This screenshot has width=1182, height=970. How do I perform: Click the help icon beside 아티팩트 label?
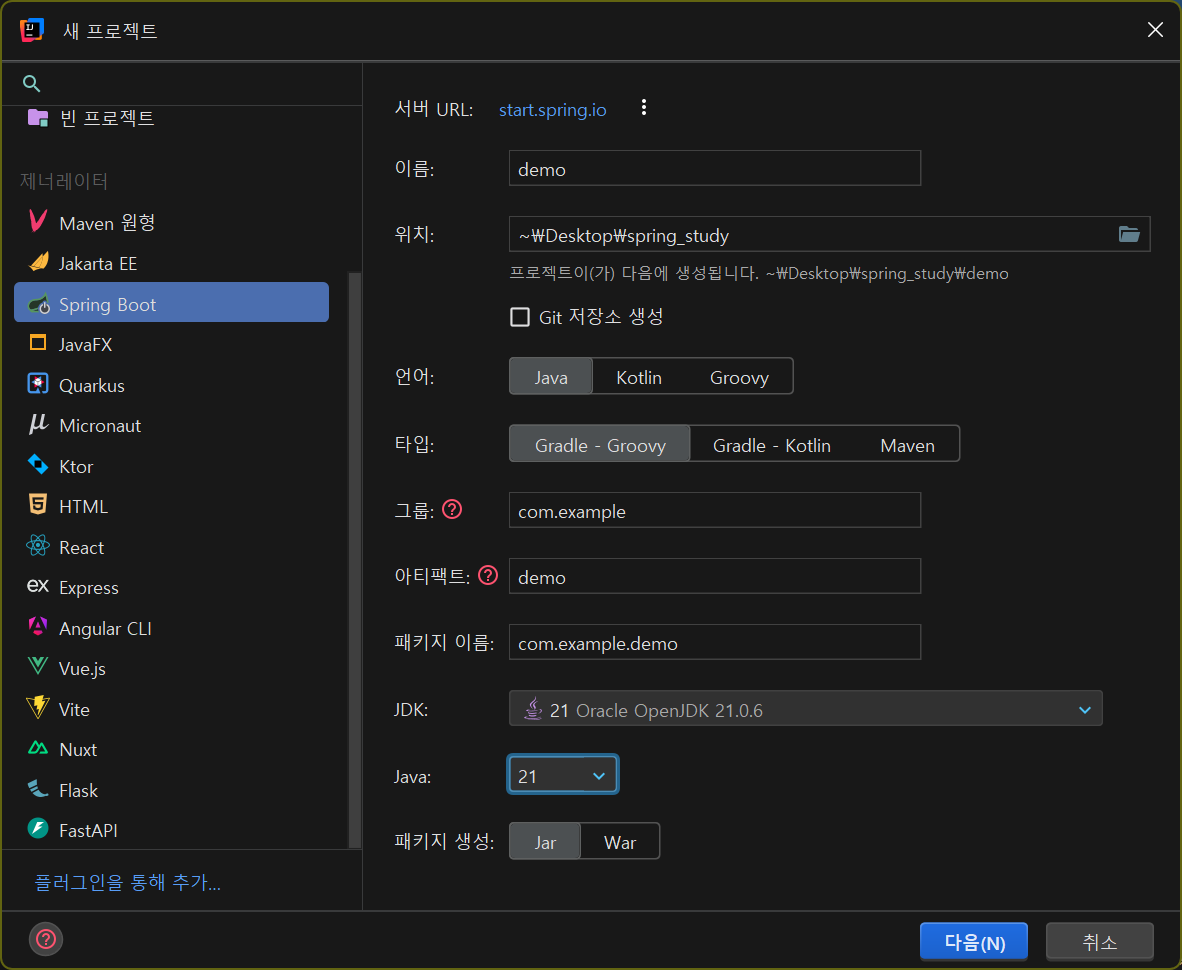tap(488, 576)
